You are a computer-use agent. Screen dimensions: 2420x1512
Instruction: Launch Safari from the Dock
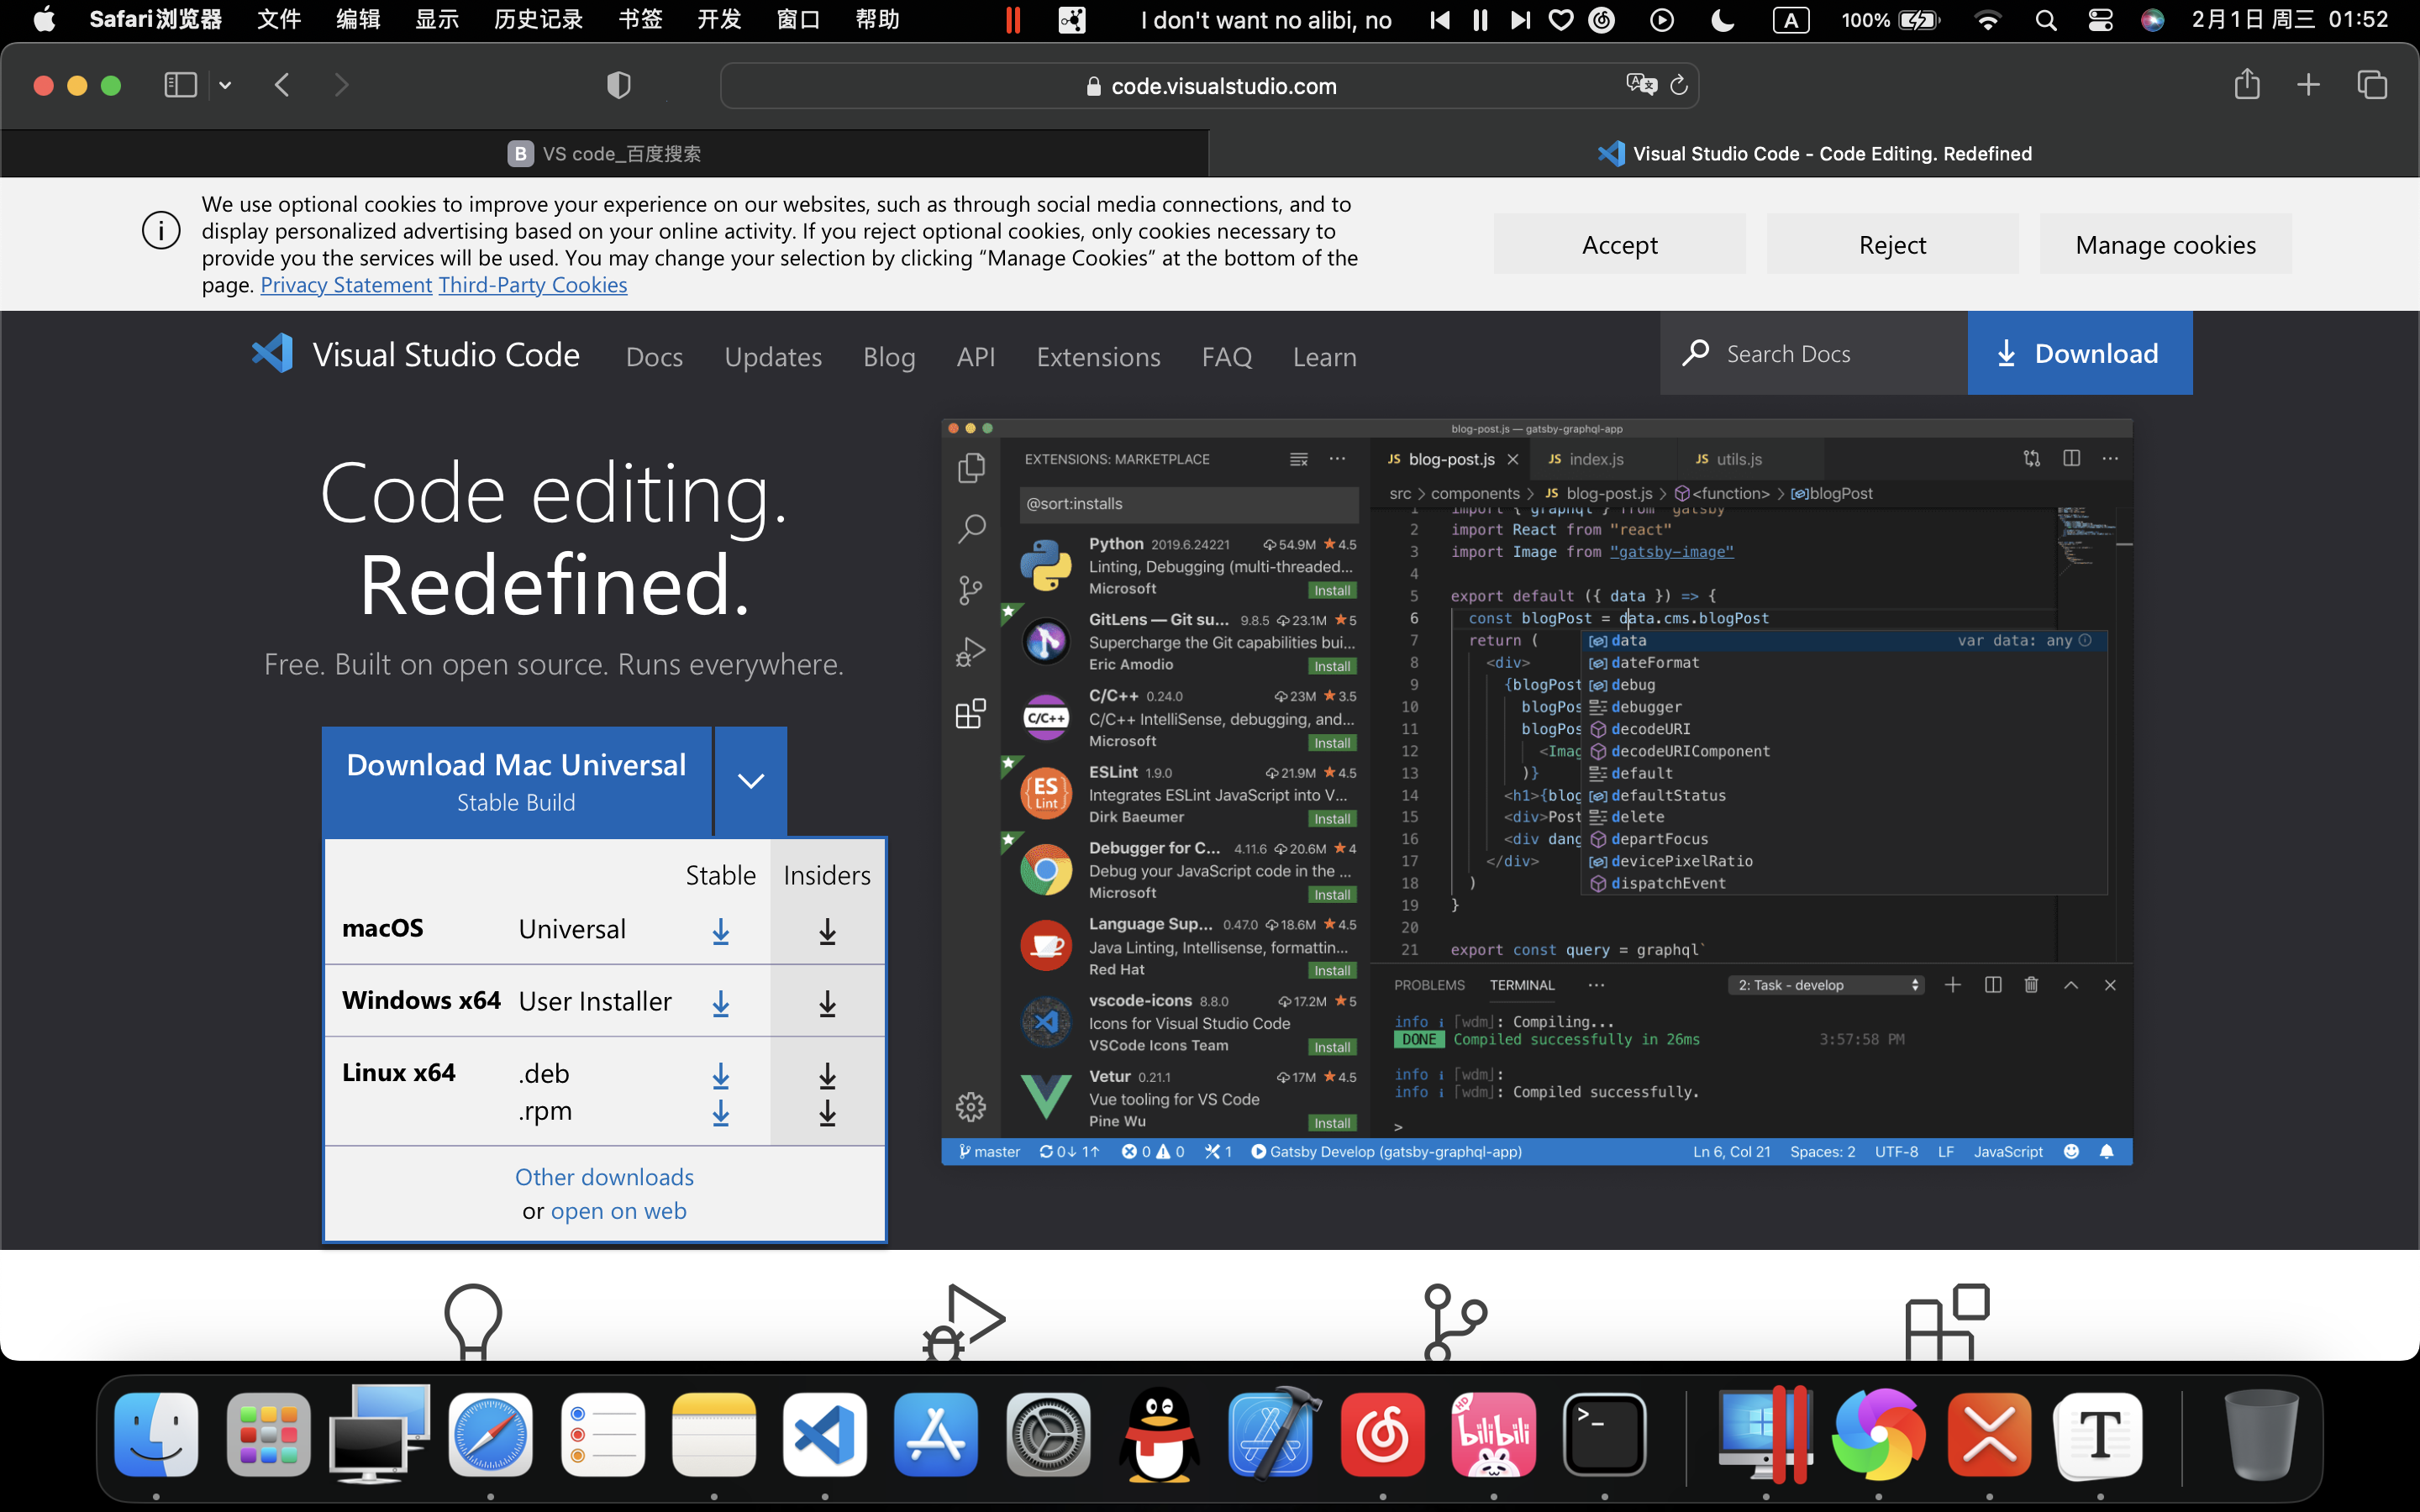click(490, 1434)
